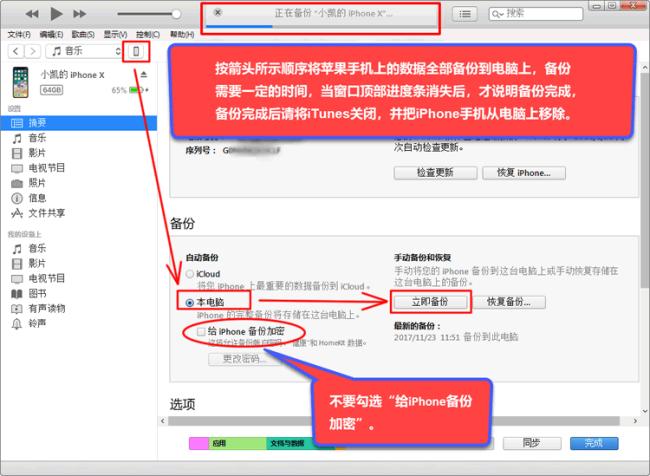650x476 pixels.
Task: Open the list view icon button
Action: point(465,14)
